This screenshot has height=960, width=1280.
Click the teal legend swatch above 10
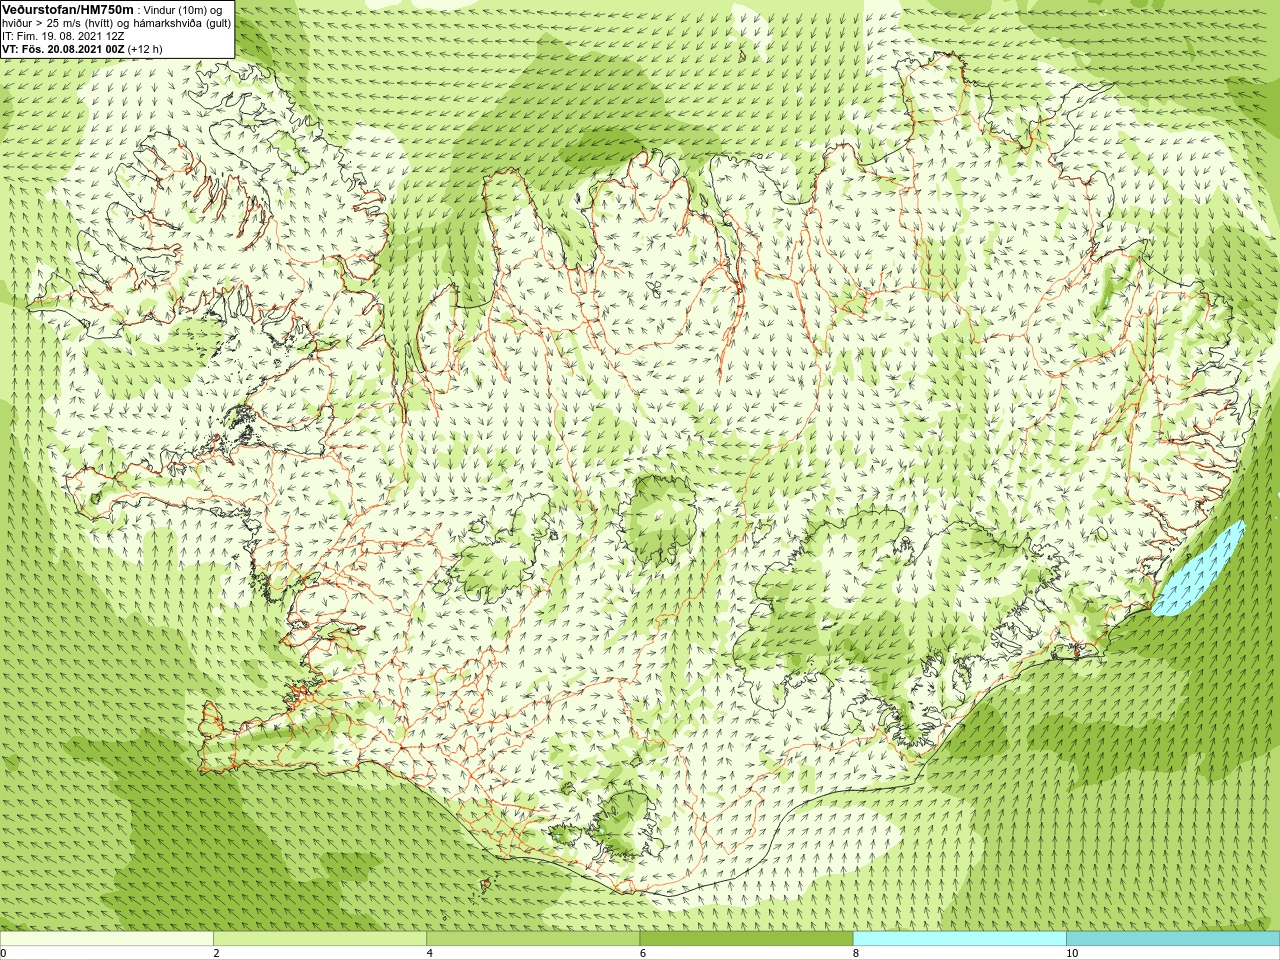[x=1173, y=939]
